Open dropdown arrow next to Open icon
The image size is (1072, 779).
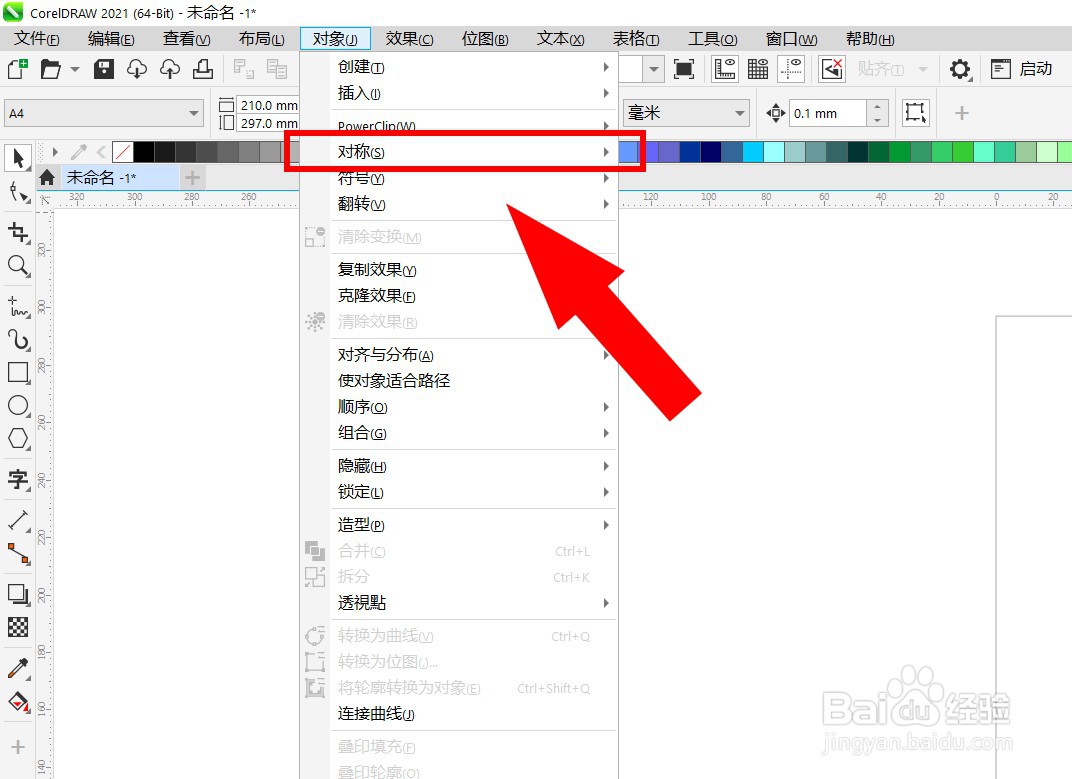click(75, 69)
